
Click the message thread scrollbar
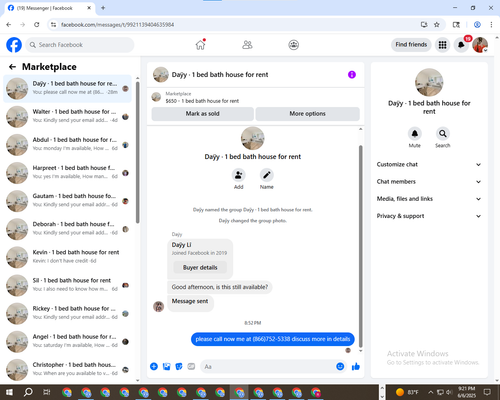pos(360,247)
